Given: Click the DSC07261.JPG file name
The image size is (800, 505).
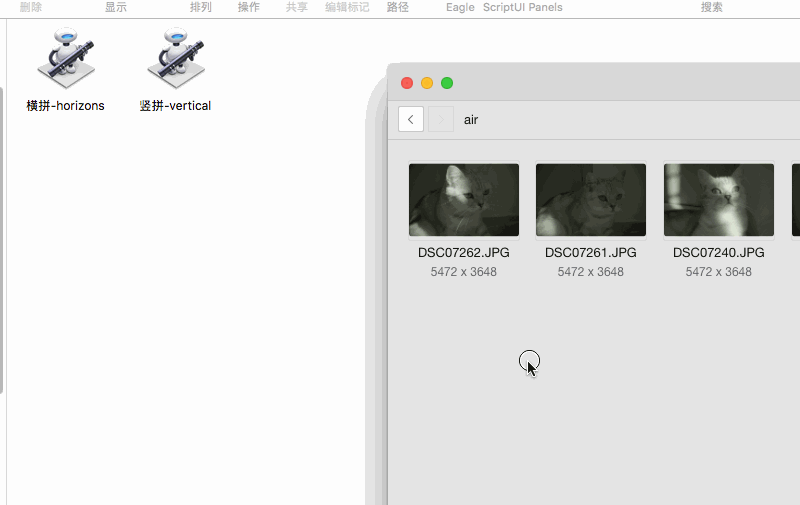Looking at the screenshot, I should (x=591, y=252).
